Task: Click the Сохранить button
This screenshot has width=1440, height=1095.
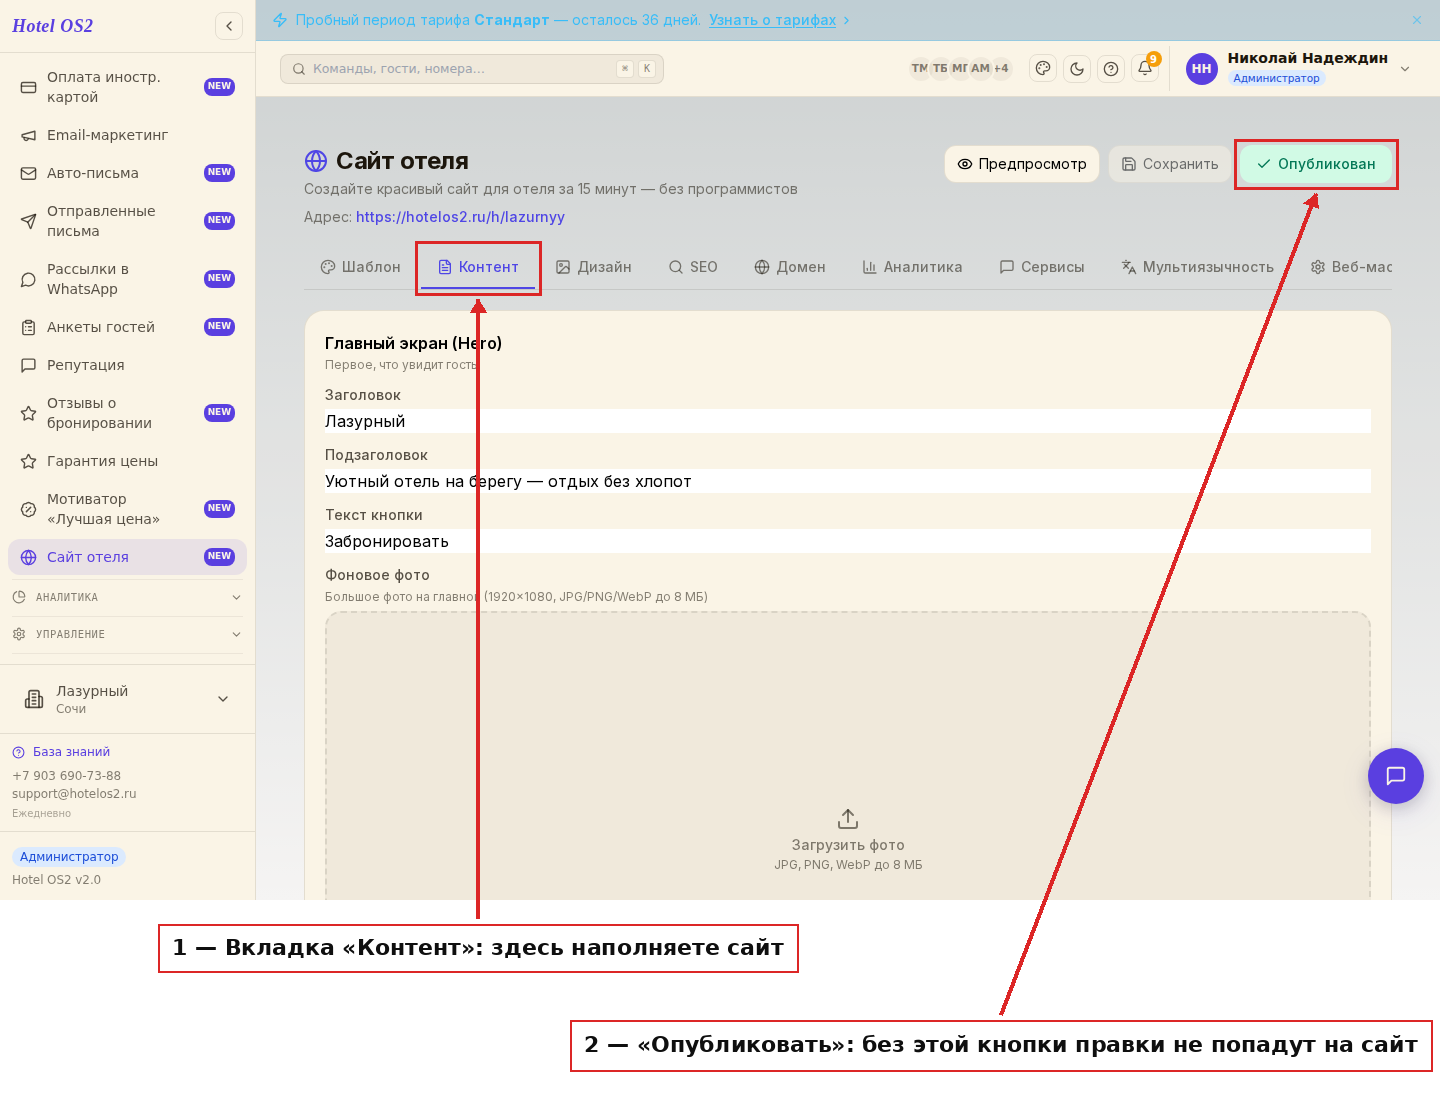Action: pyautogui.click(x=1170, y=164)
